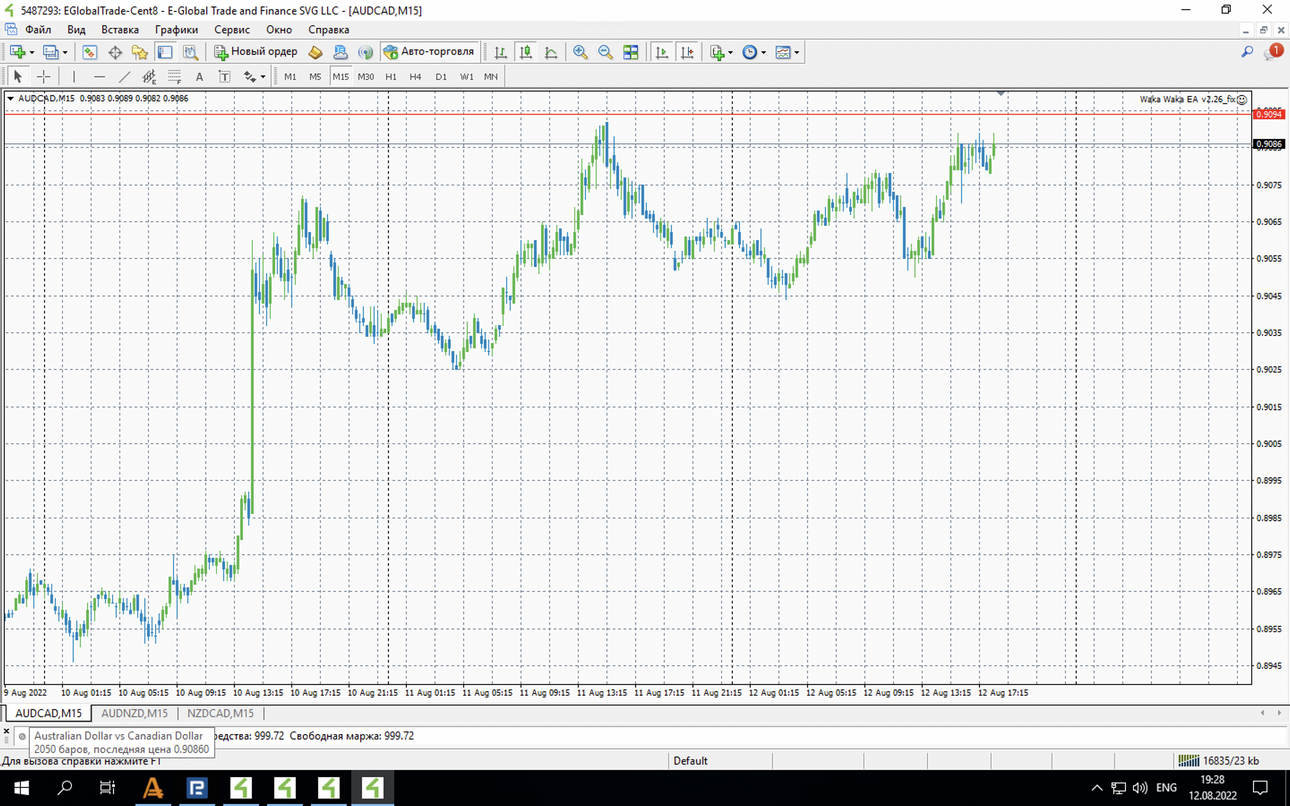Open Data Window crosshair icon
The image size is (1290, 806).
click(x=115, y=52)
